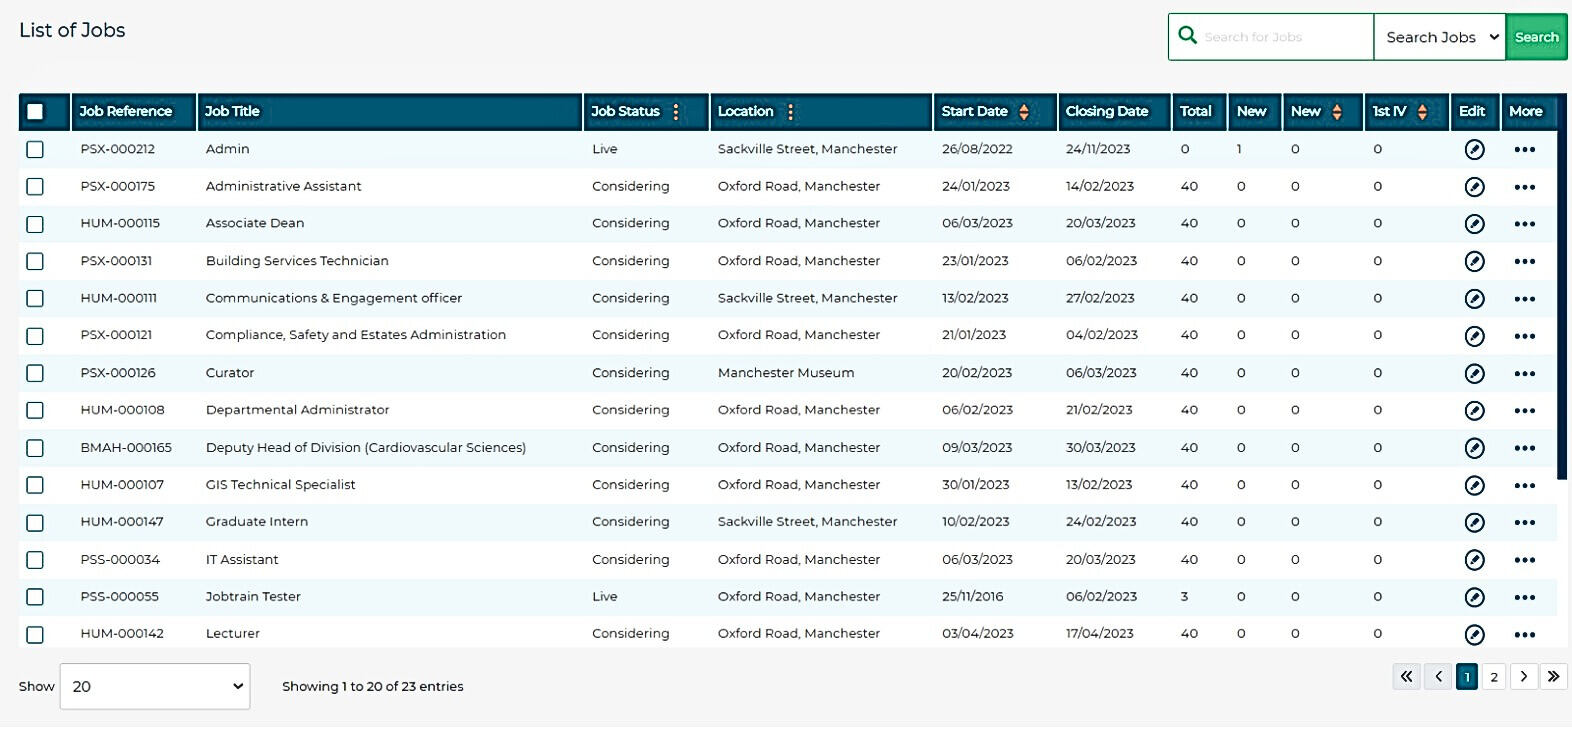Edit the Departmental Administrator job
This screenshot has height=747, width=1572.
(x=1474, y=411)
